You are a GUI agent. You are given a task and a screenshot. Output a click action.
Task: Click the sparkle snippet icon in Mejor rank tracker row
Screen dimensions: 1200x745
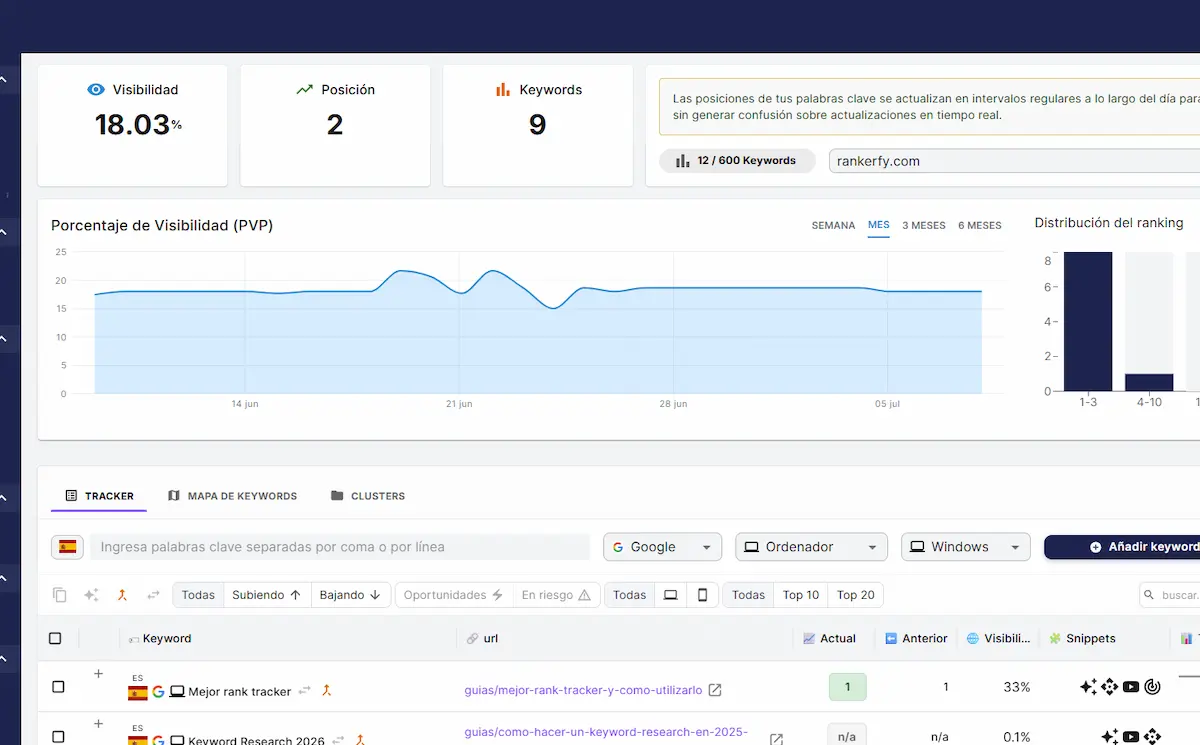1089,687
